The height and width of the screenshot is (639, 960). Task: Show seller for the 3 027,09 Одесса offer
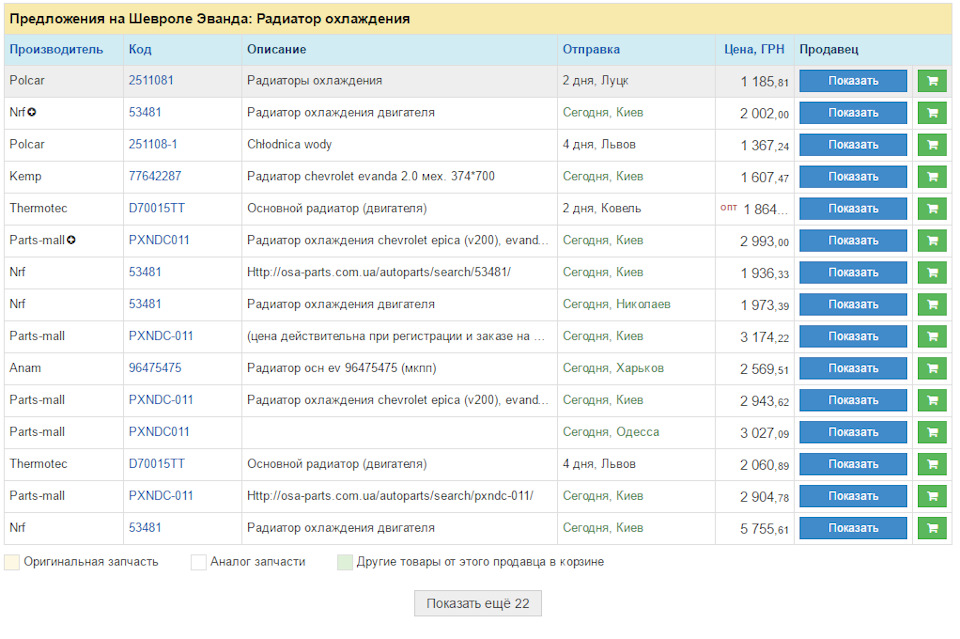point(853,432)
